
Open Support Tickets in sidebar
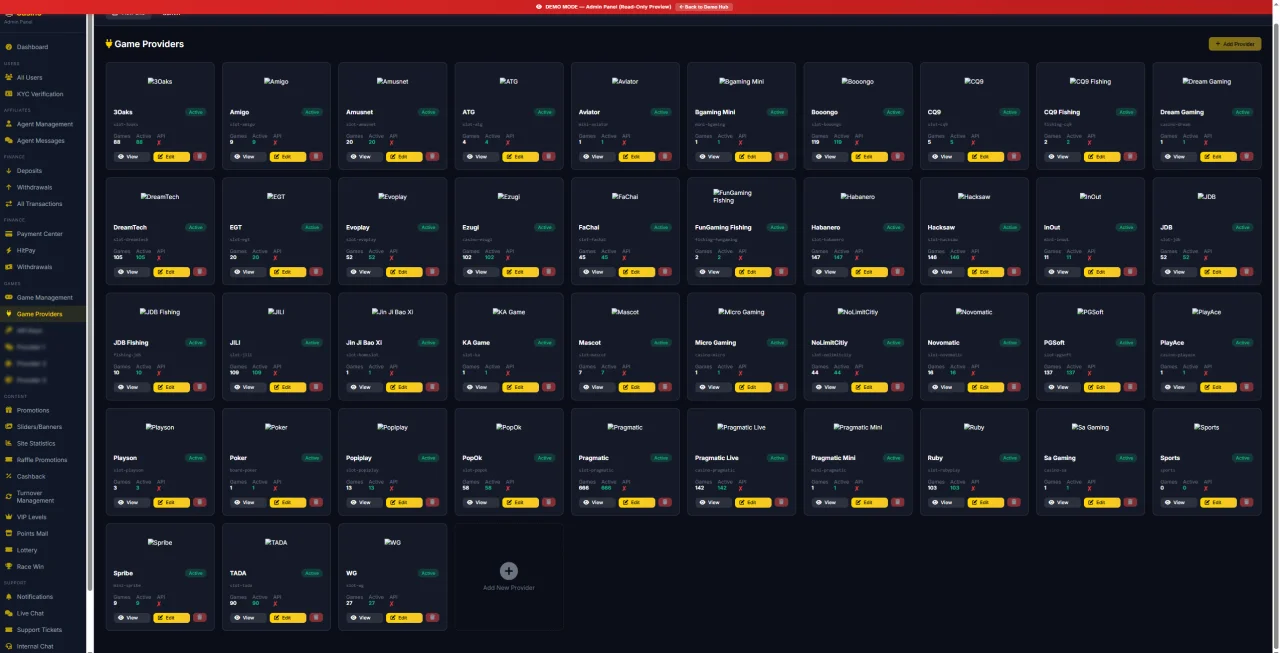(x=44, y=630)
